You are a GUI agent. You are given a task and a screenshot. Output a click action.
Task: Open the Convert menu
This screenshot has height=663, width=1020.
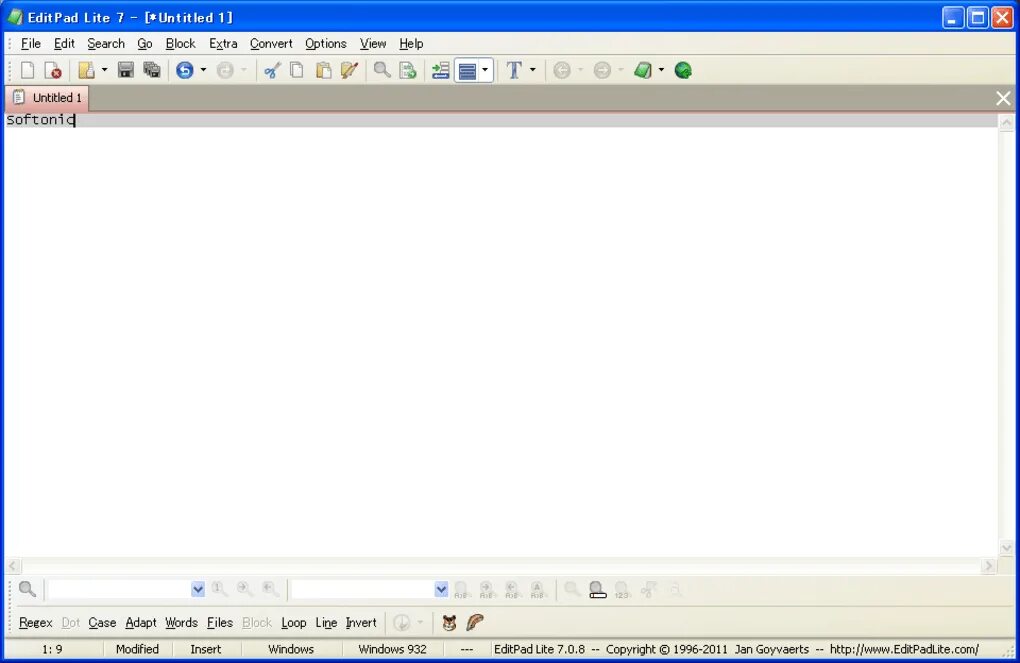pos(270,43)
